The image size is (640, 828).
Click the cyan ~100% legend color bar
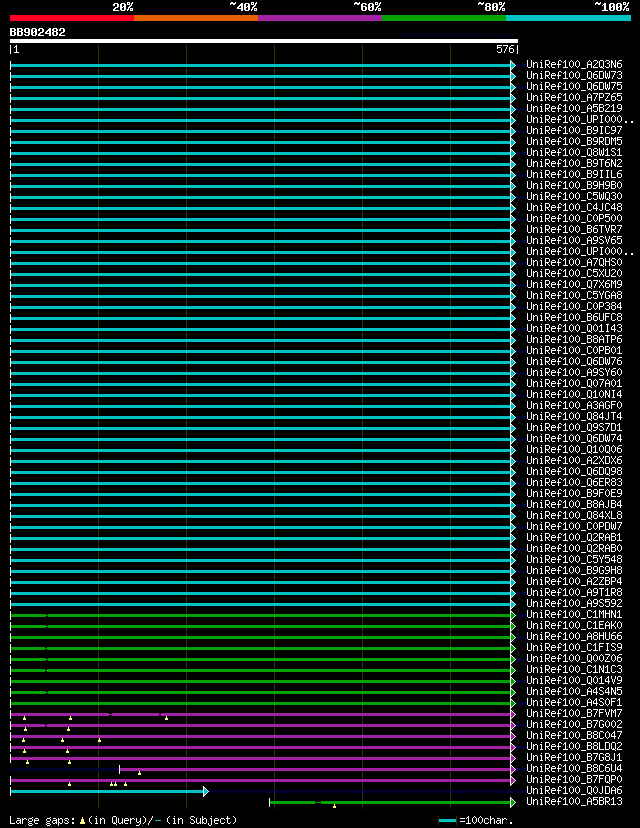pyautogui.click(x=569, y=18)
